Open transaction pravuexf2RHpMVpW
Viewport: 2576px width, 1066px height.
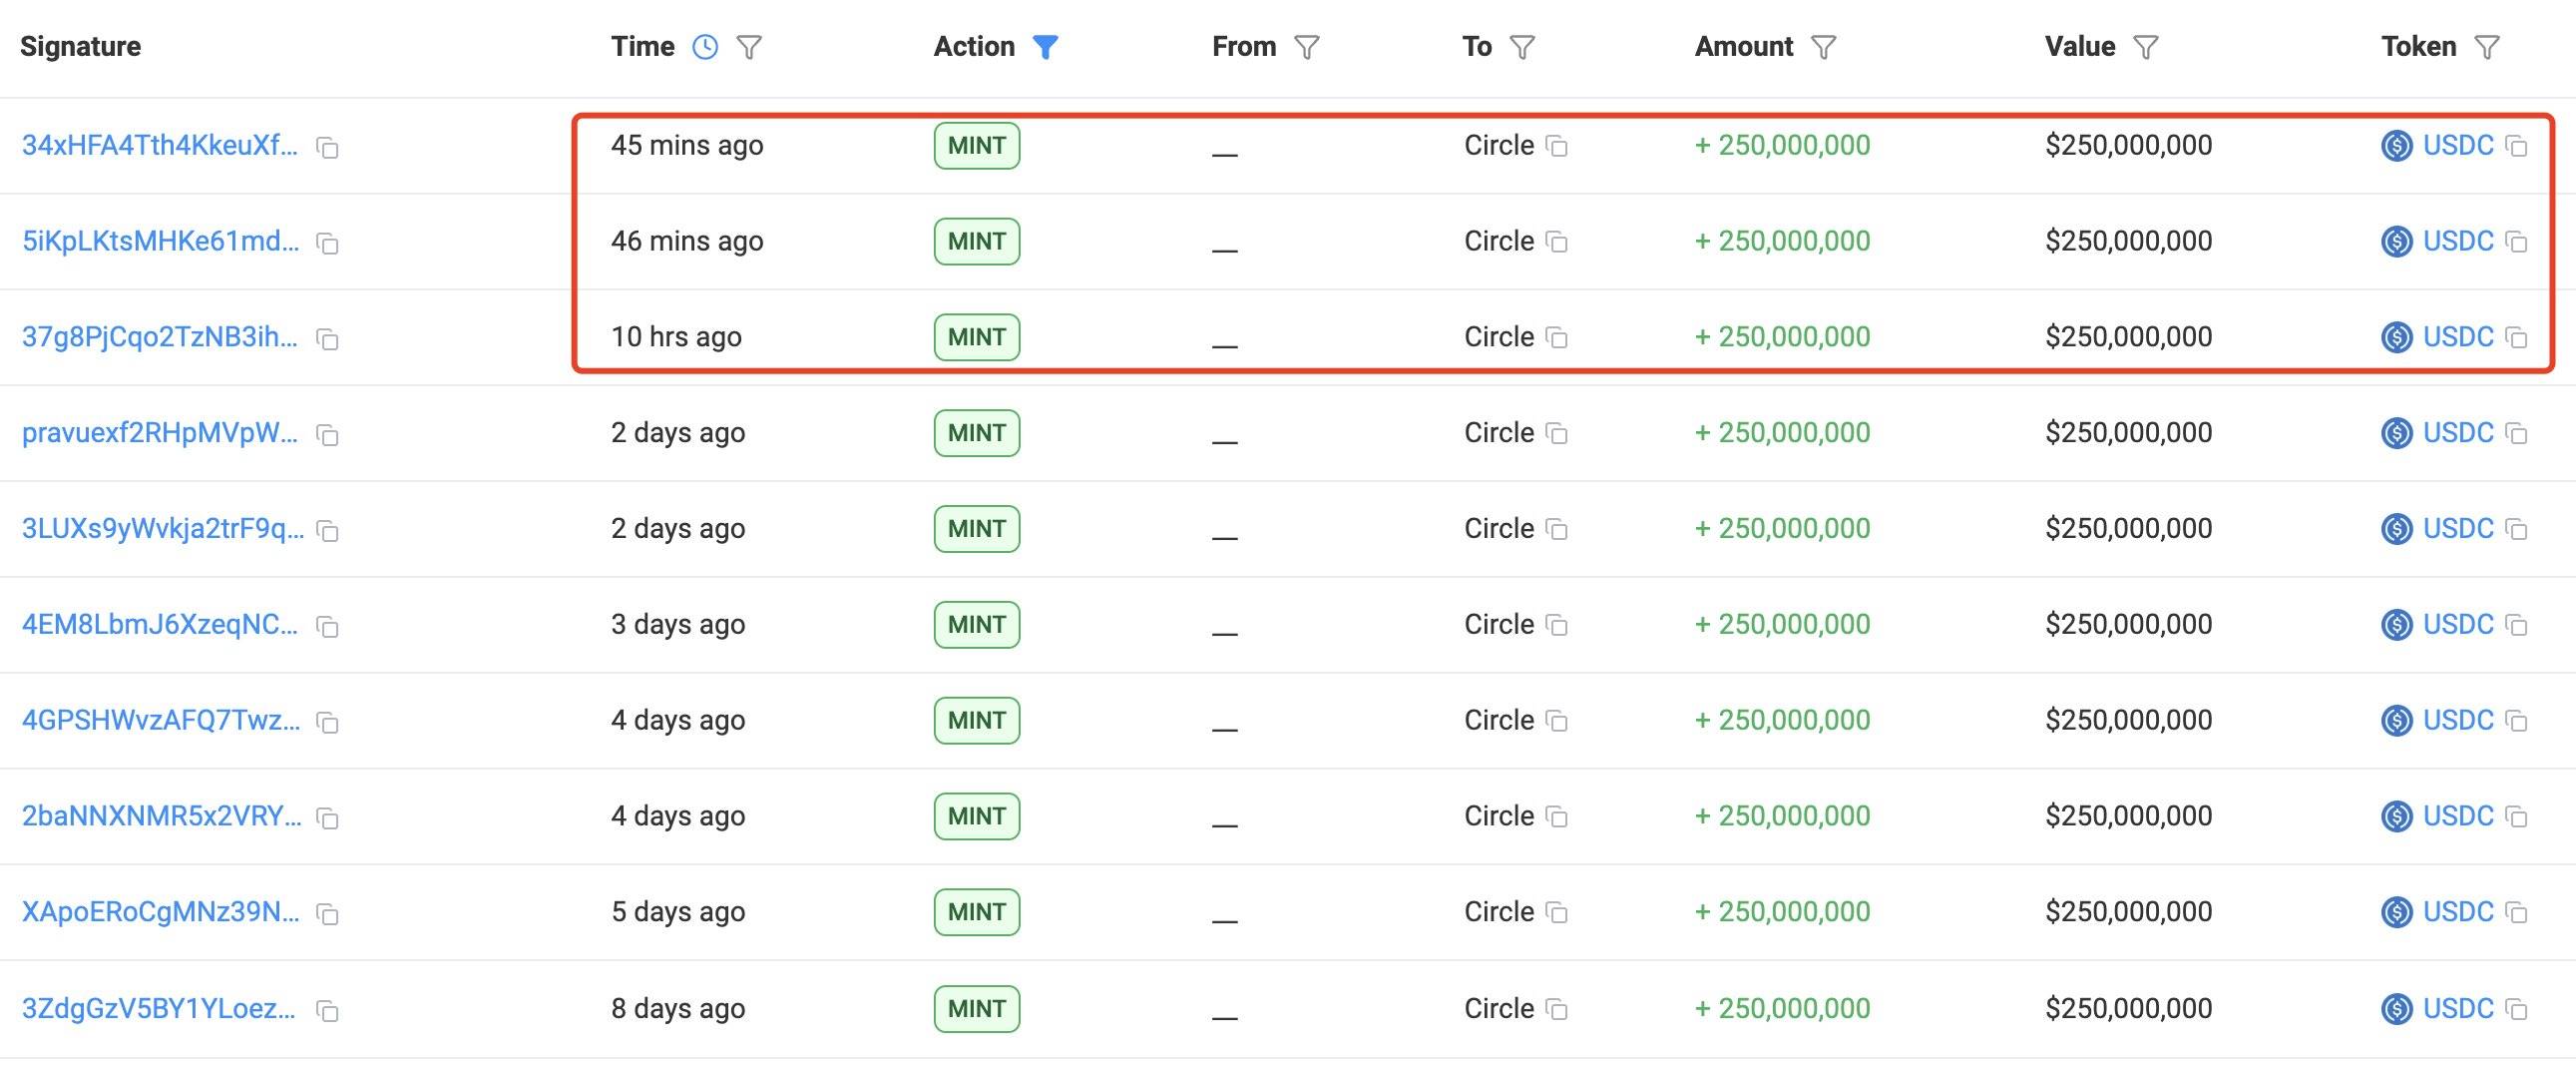(x=160, y=433)
